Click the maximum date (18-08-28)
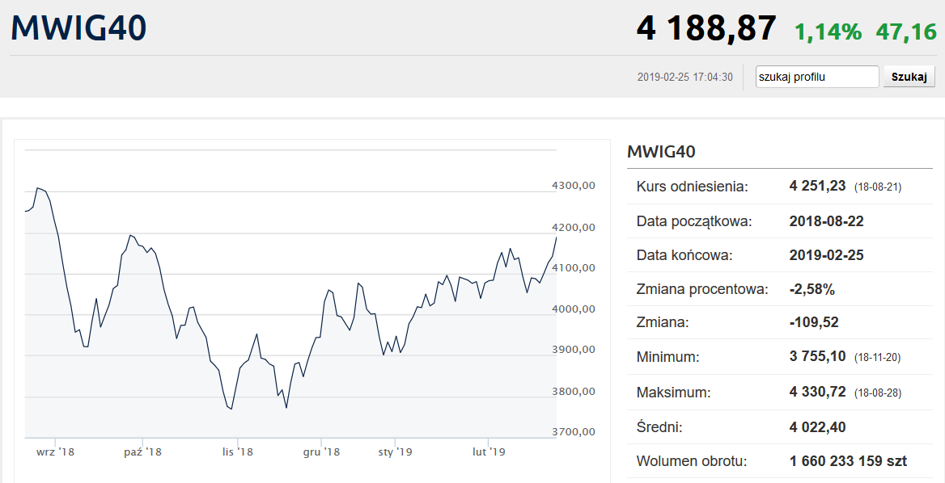Screen dimensions: 945x483 pos(878,393)
